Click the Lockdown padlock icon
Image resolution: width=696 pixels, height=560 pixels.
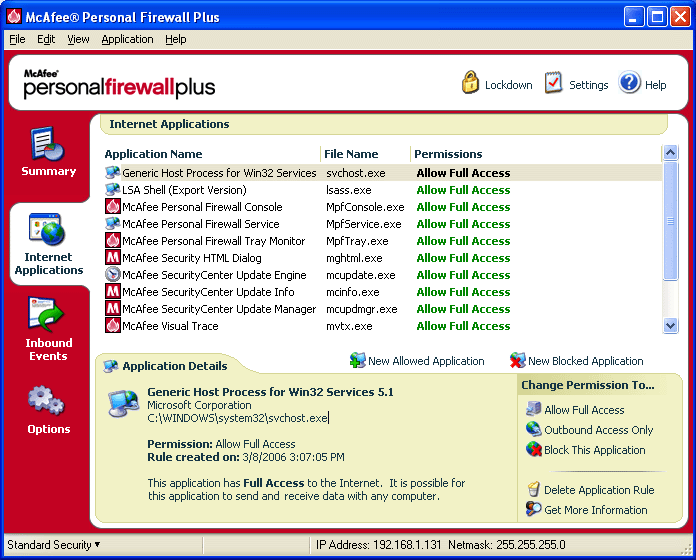pos(471,84)
